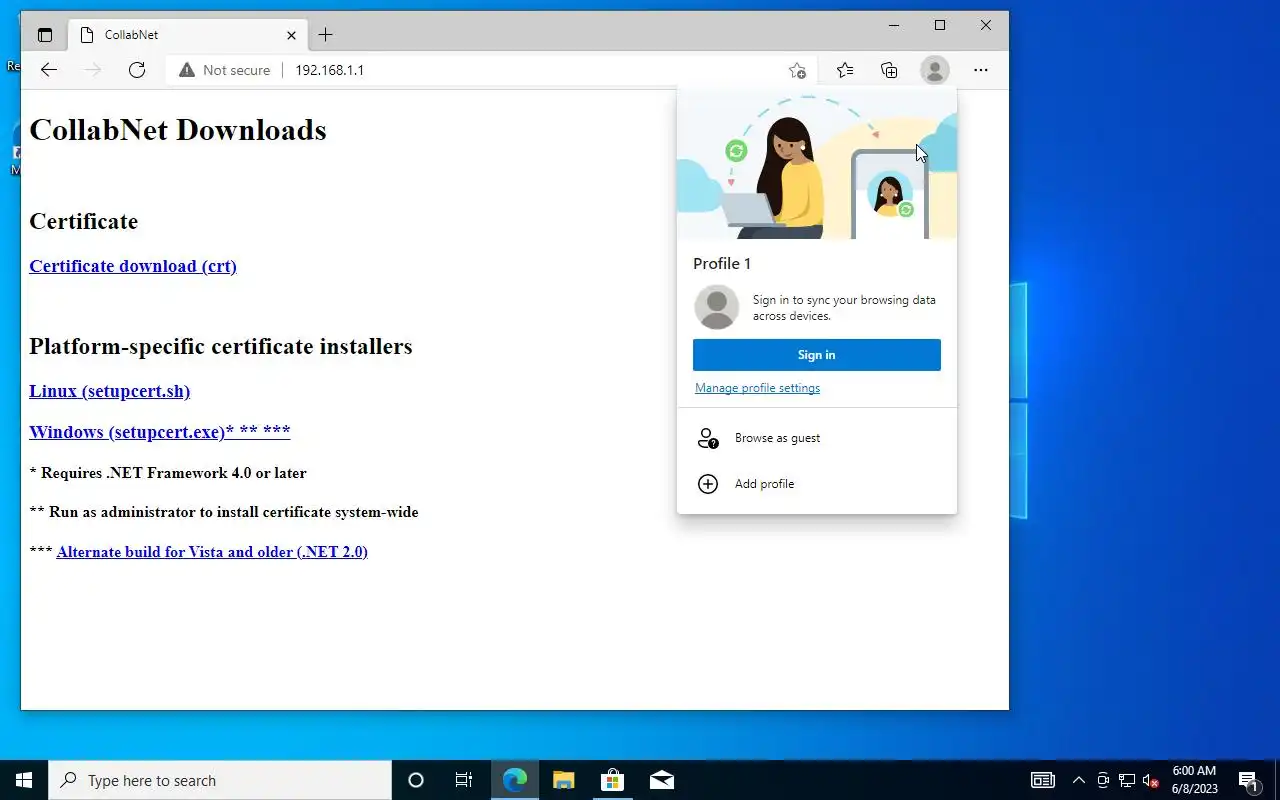
Task: Open Alternate build for Vista link
Action: [x=212, y=552]
